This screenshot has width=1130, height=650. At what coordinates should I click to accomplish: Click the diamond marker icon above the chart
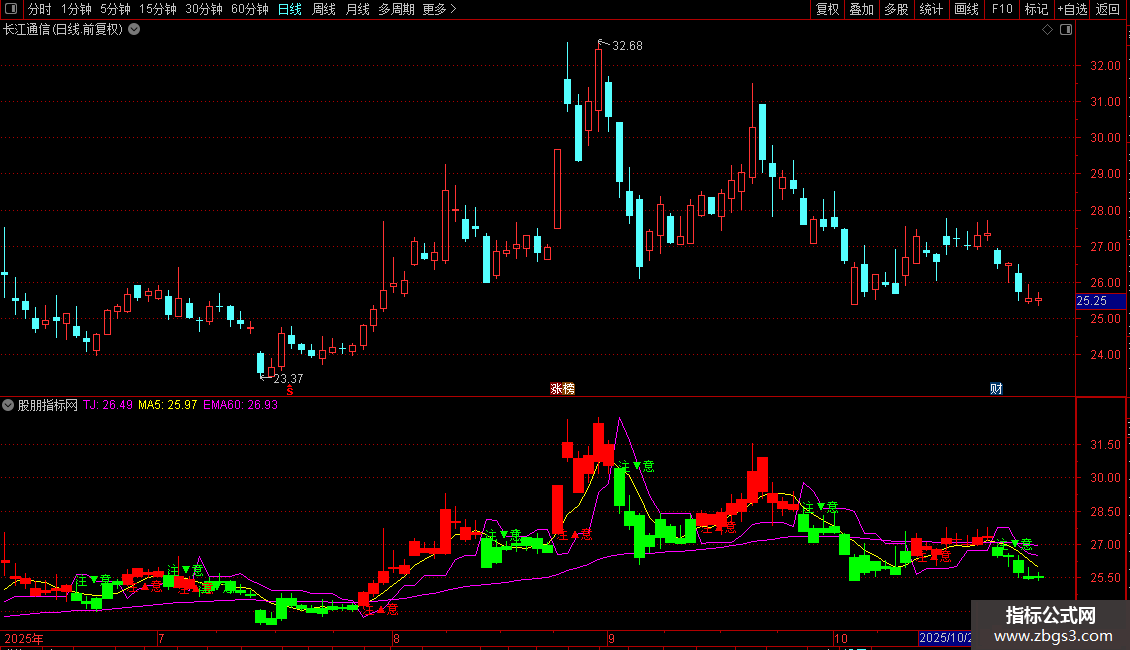1047,30
